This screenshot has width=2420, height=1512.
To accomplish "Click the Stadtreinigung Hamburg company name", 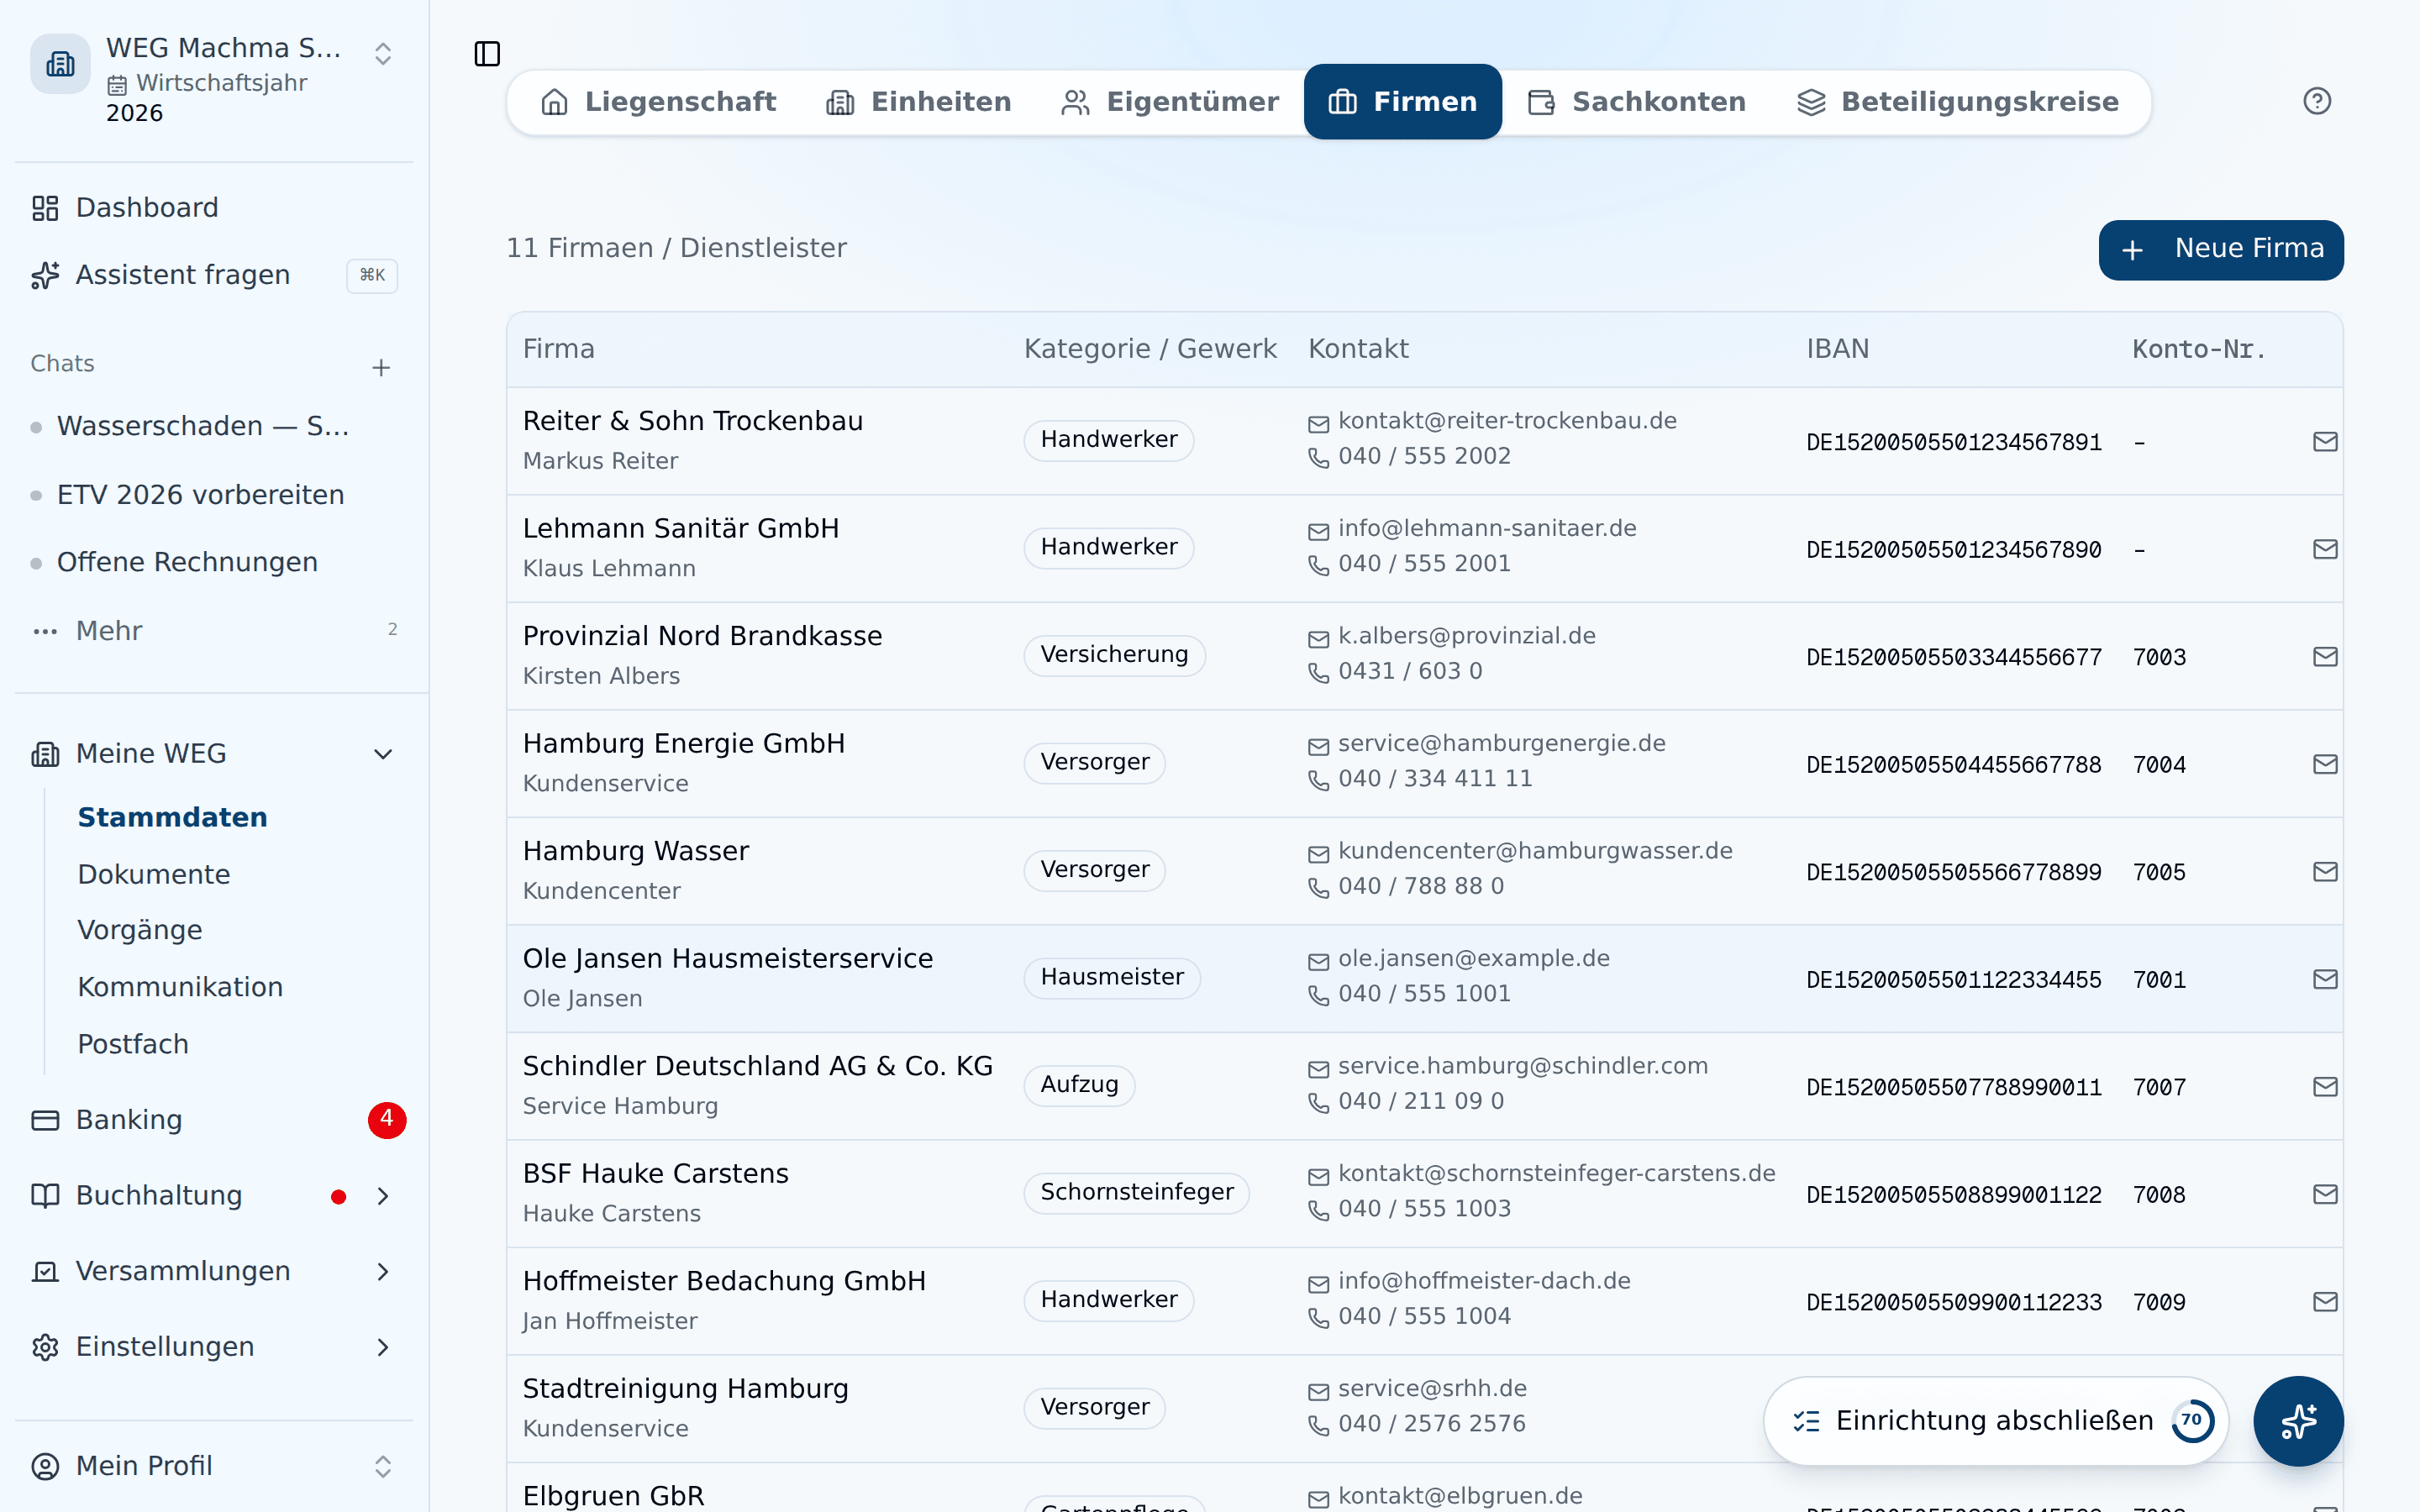I will tap(685, 1389).
